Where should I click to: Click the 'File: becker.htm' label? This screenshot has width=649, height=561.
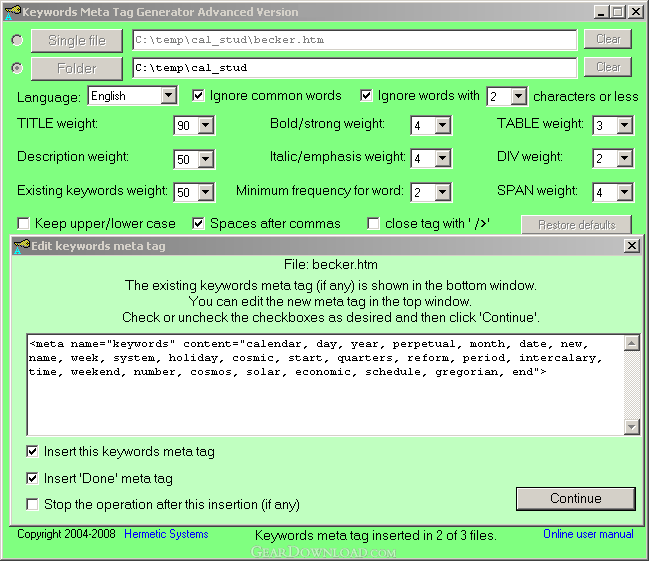[x=331, y=265]
